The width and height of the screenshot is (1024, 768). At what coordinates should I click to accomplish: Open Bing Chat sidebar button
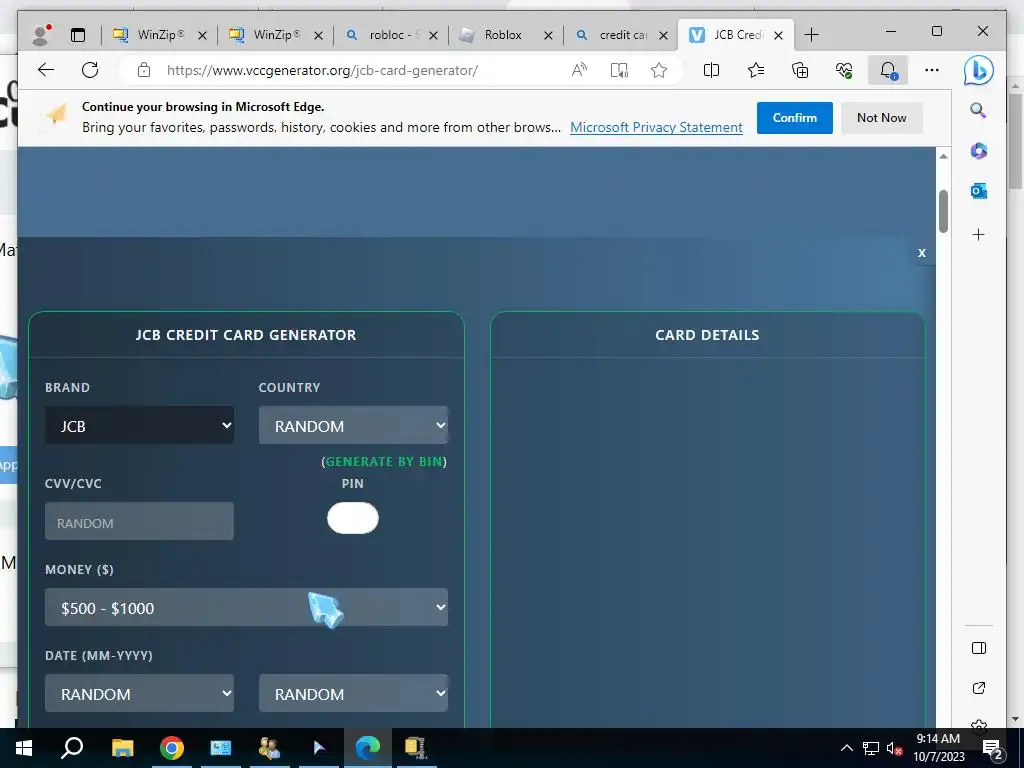(x=978, y=71)
